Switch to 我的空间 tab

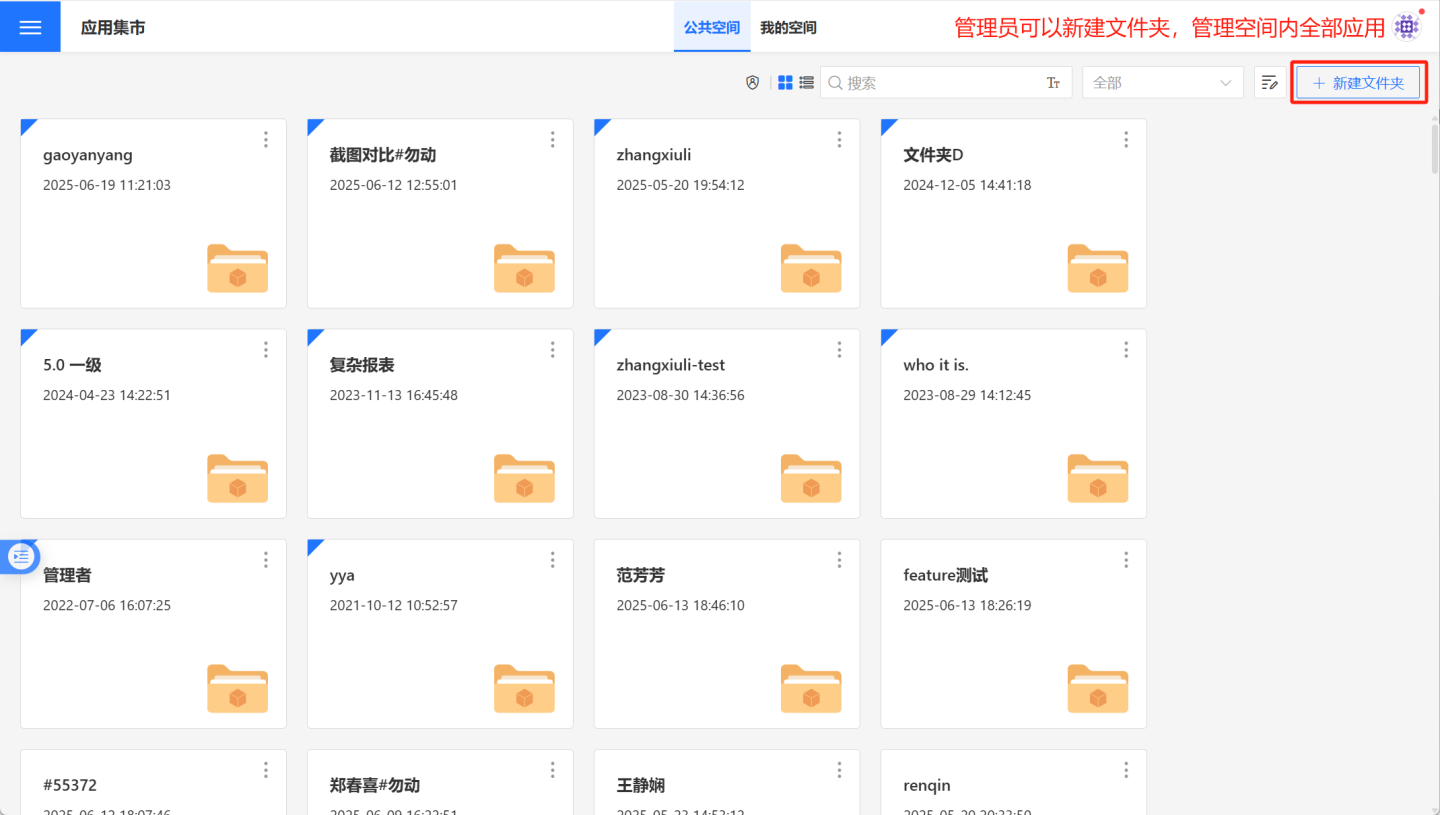point(788,28)
